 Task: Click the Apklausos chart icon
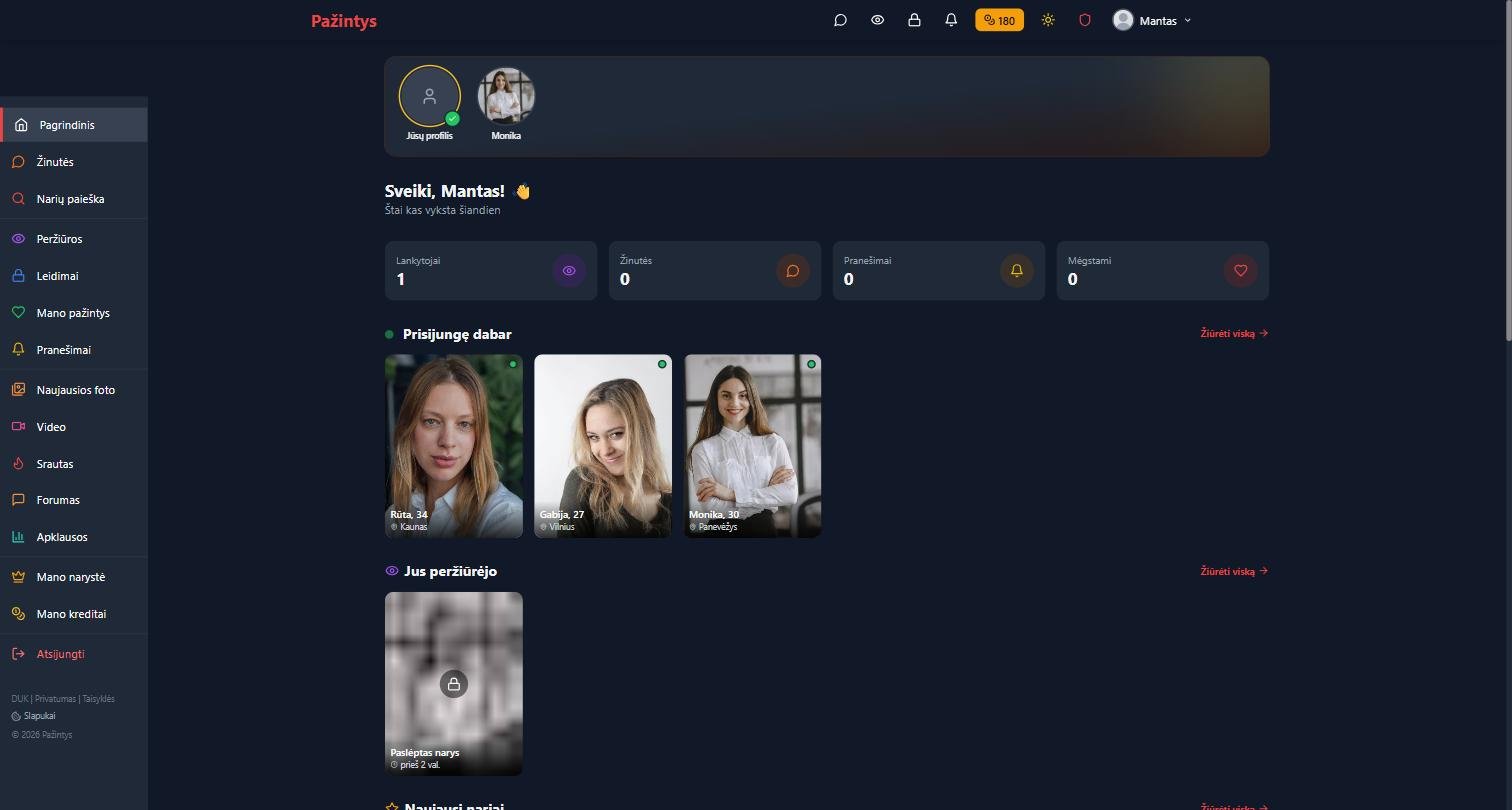pos(18,537)
